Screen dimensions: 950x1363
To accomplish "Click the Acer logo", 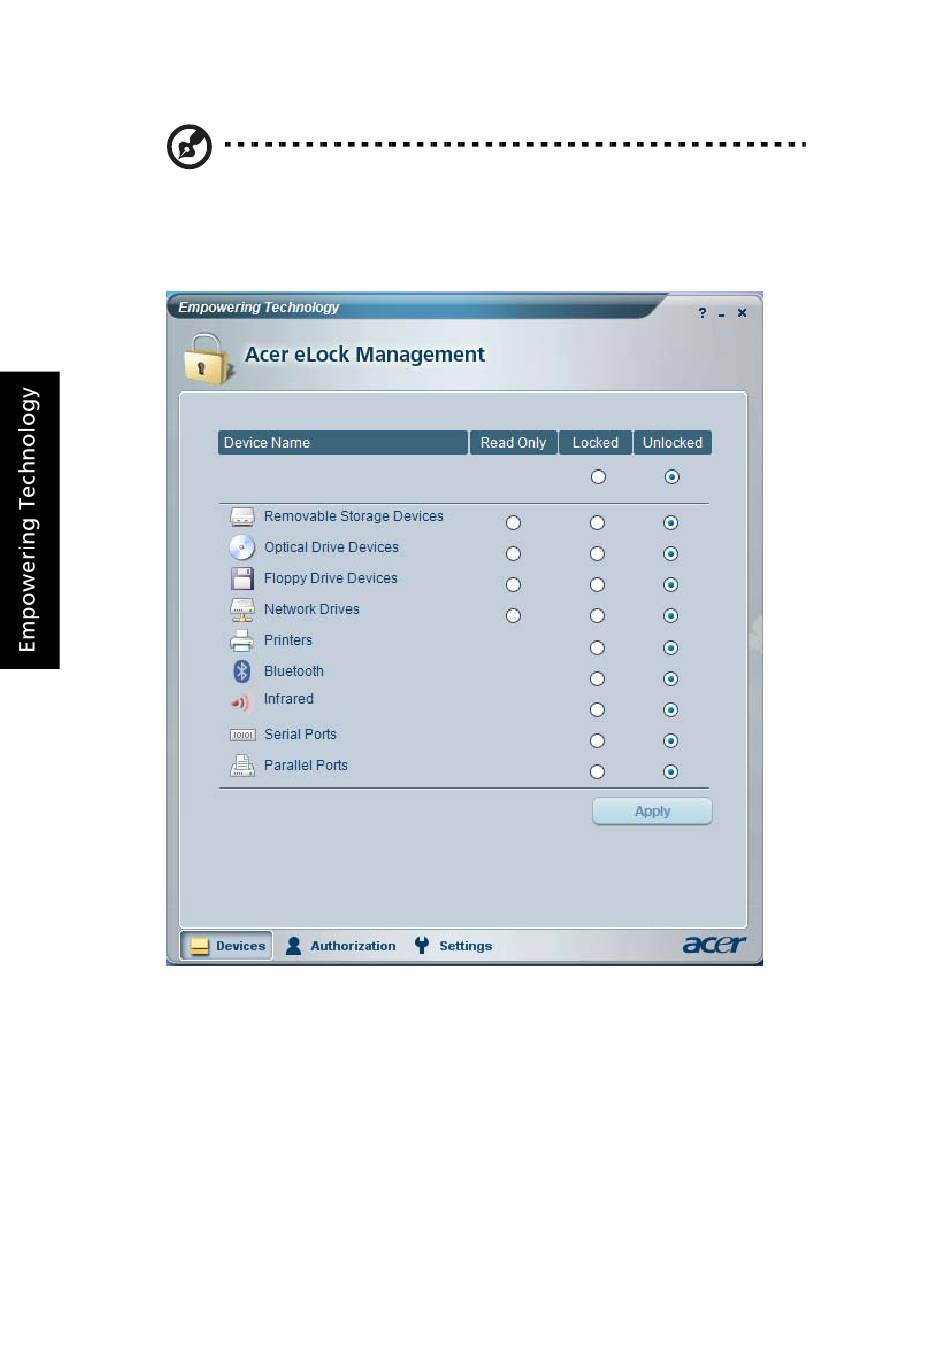I will coord(714,945).
